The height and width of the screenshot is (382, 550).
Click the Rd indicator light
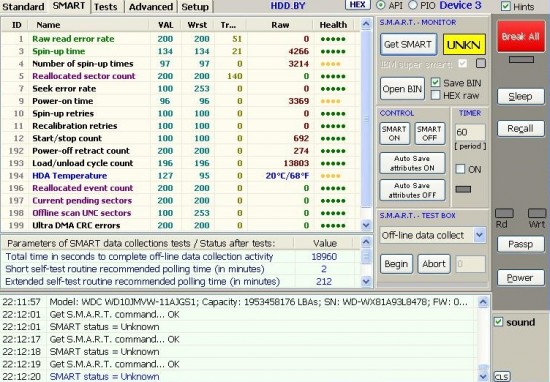pos(504,213)
